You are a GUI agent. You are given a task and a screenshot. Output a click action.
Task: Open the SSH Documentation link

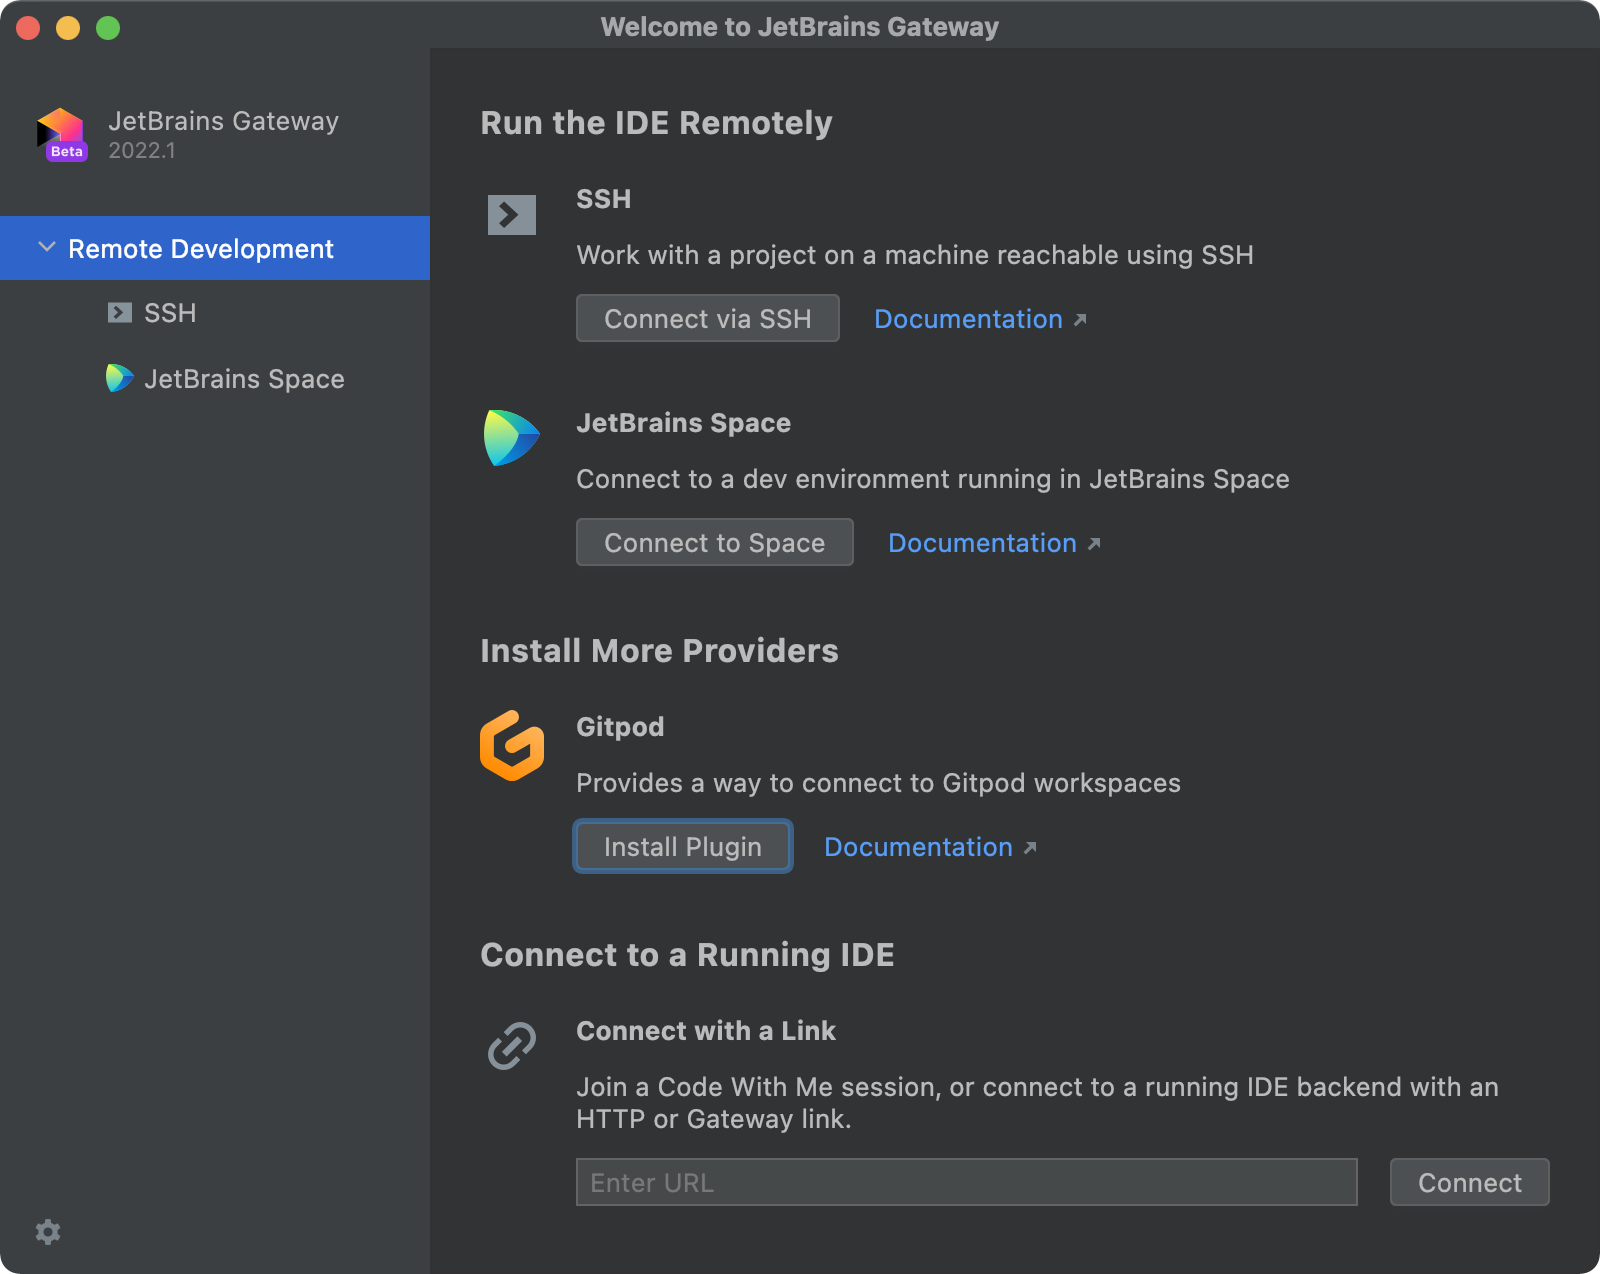(968, 319)
